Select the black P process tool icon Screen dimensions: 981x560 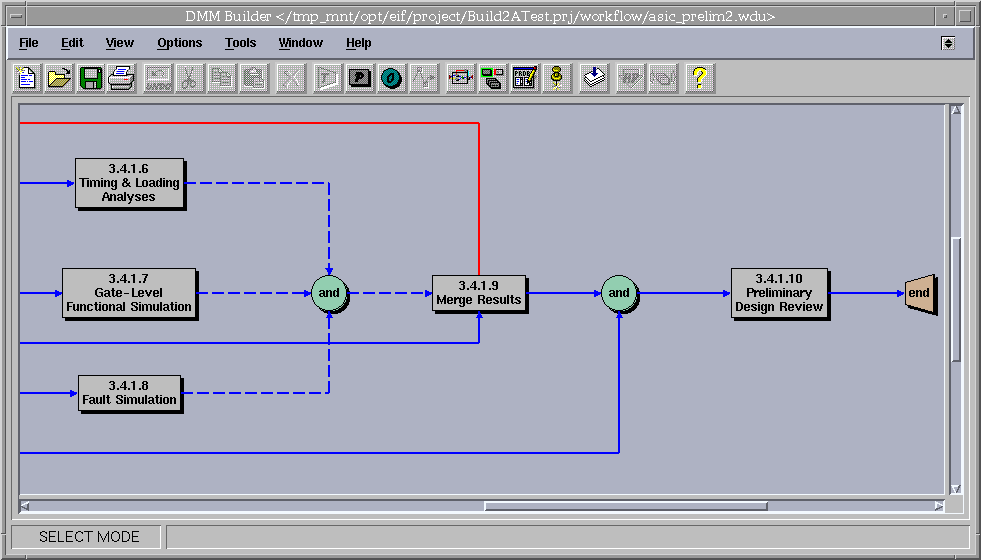359,77
